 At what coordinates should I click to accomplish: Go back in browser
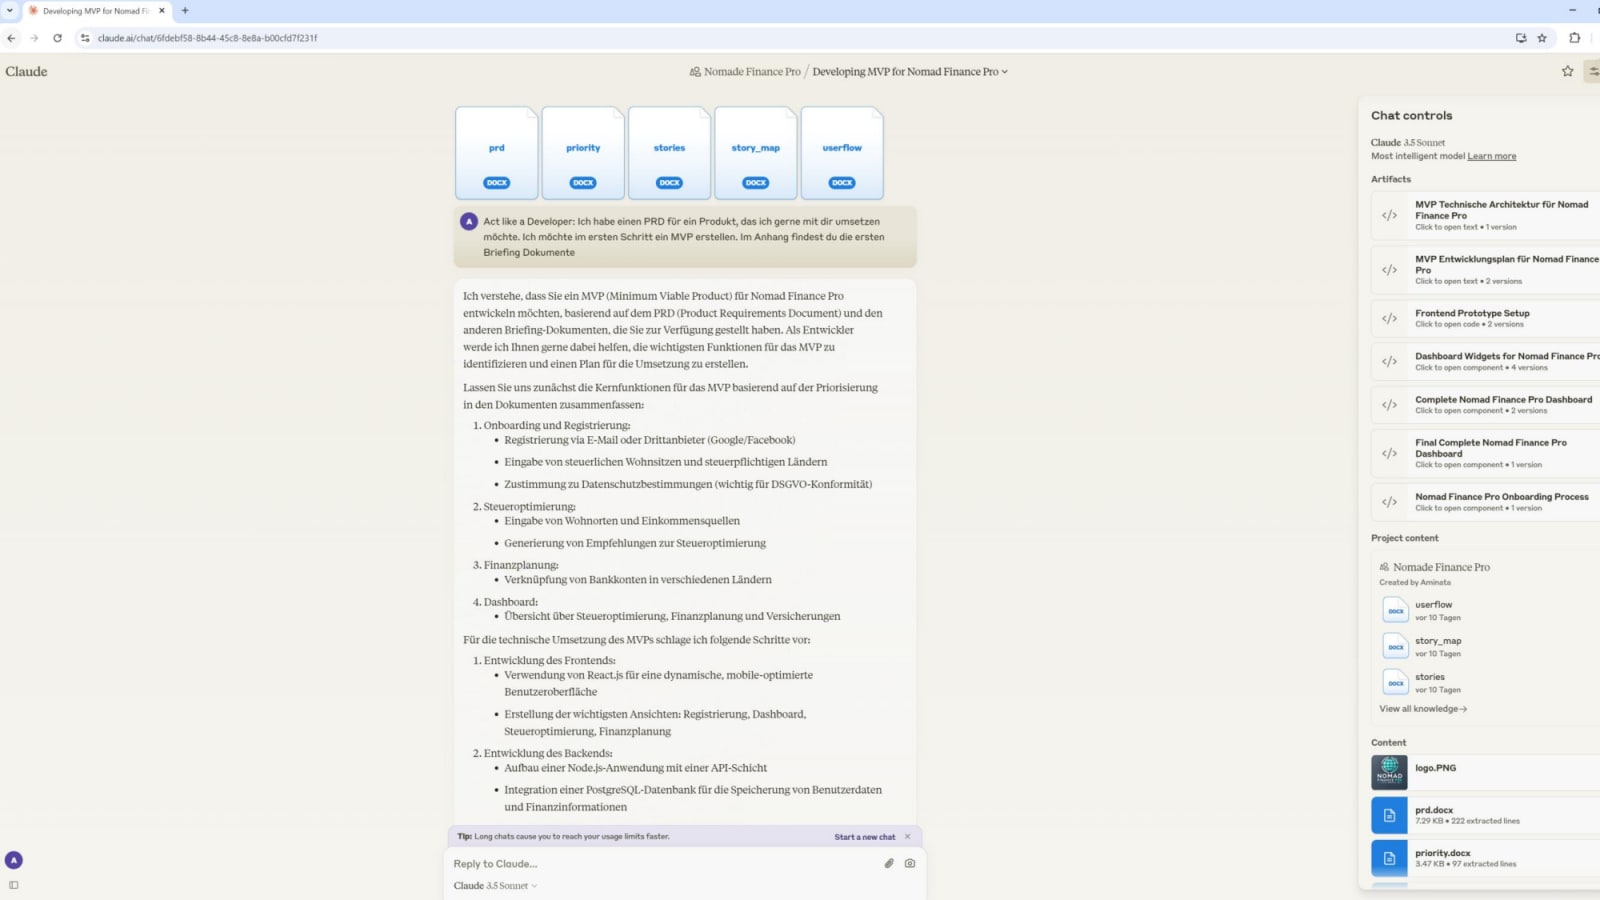(11, 38)
